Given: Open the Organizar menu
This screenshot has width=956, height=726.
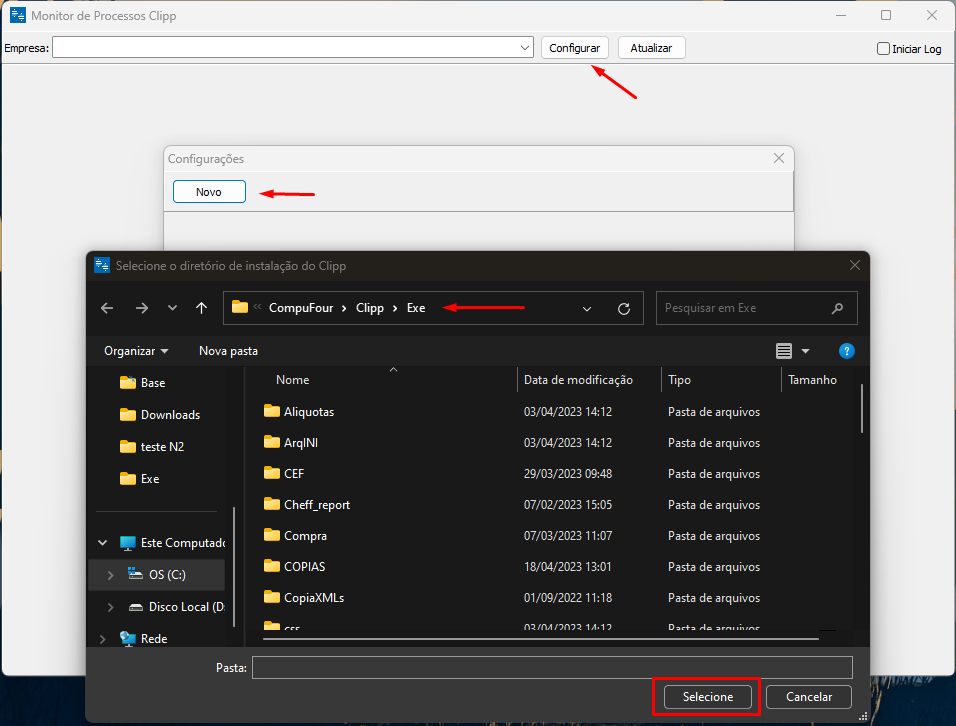Looking at the screenshot, I should point(136,351).
